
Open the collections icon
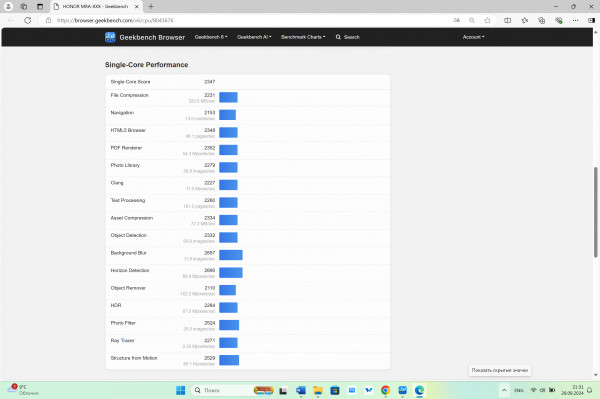[x=541, y=20]
